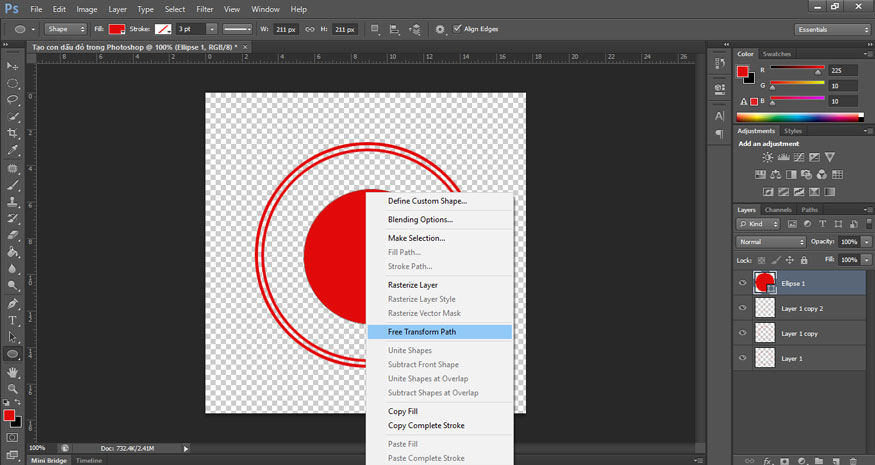Image resolution: width=875 pixels, height=465 pixels.
Task: Switch to the Swatches tab
Action: pos(776,54)
